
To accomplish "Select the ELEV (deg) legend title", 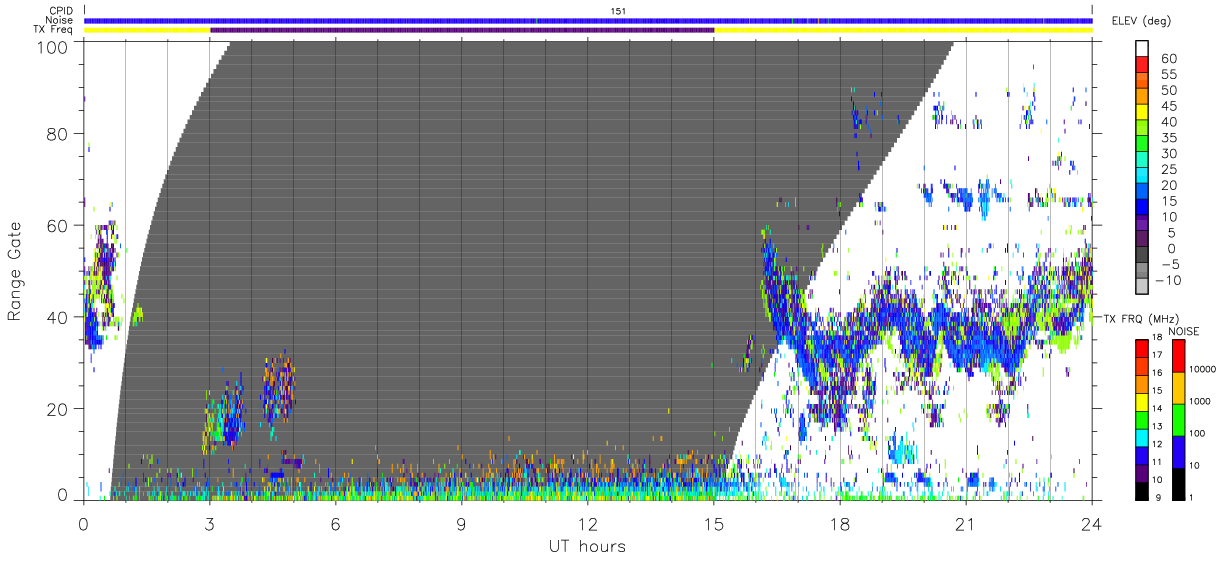I will click(x=1141, y=21).
